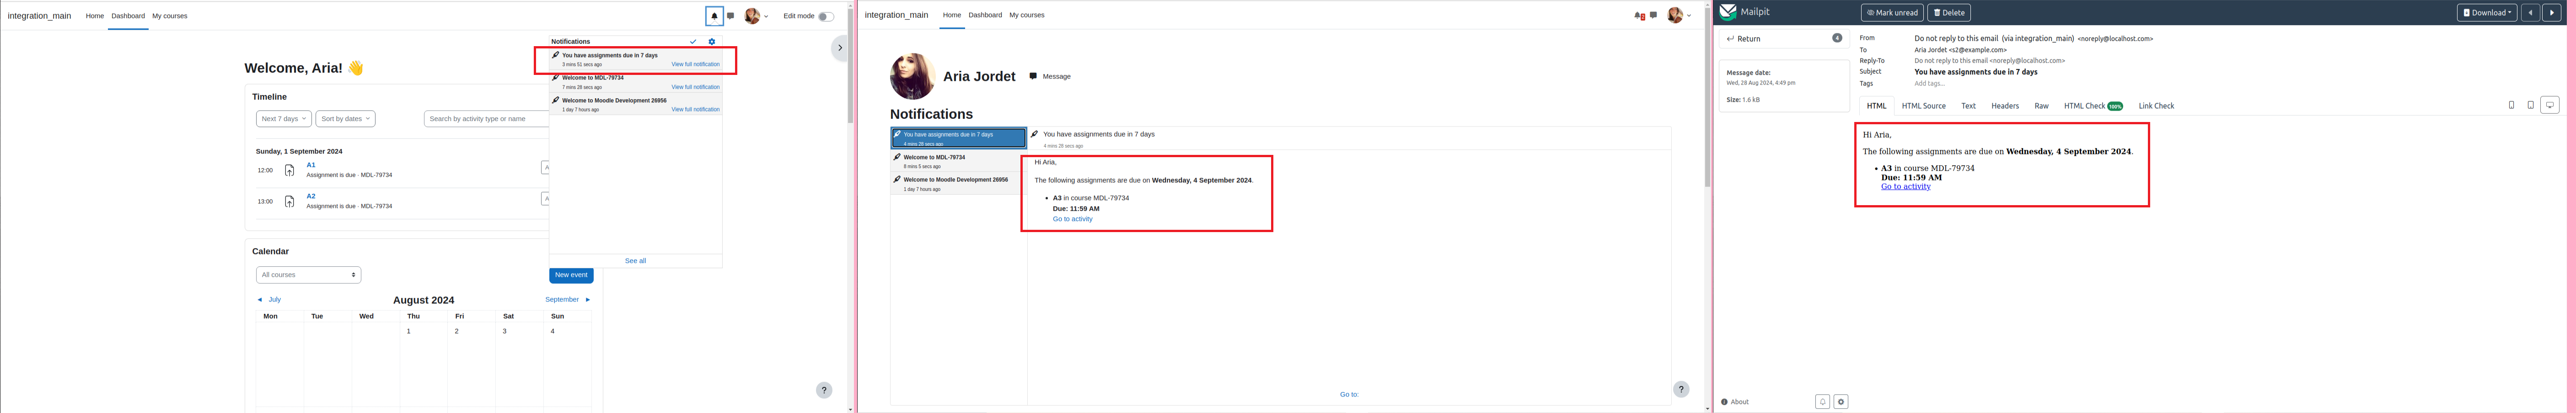This screenshot has width=2576, height=413.
Task: Open assignment A1 from timeline
Action: click(x=311, y=165)
